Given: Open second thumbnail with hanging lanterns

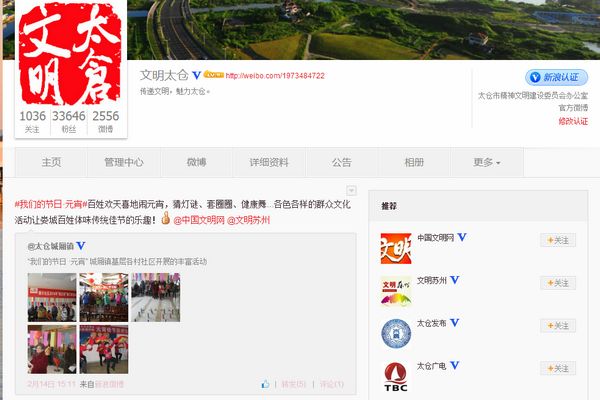Looking at the screenshot, I should tap(104, 297).
